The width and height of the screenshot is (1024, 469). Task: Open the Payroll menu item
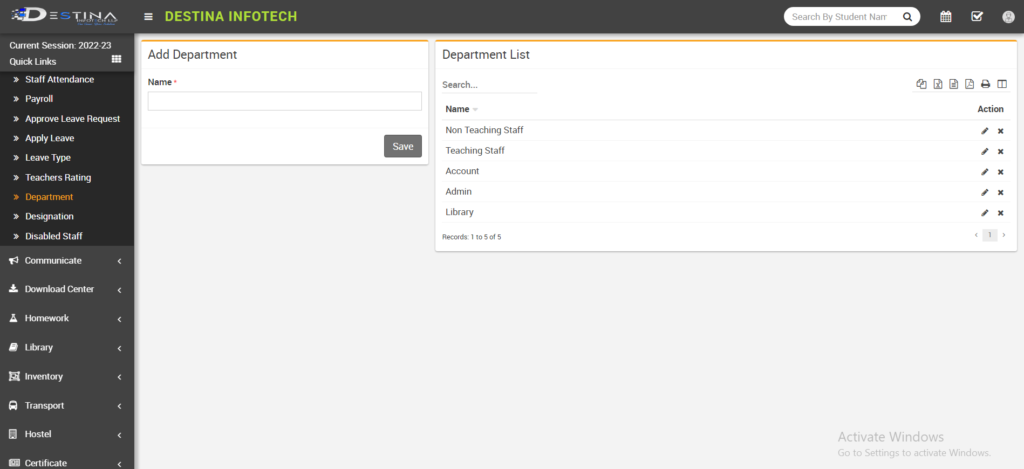click(39, 99)
